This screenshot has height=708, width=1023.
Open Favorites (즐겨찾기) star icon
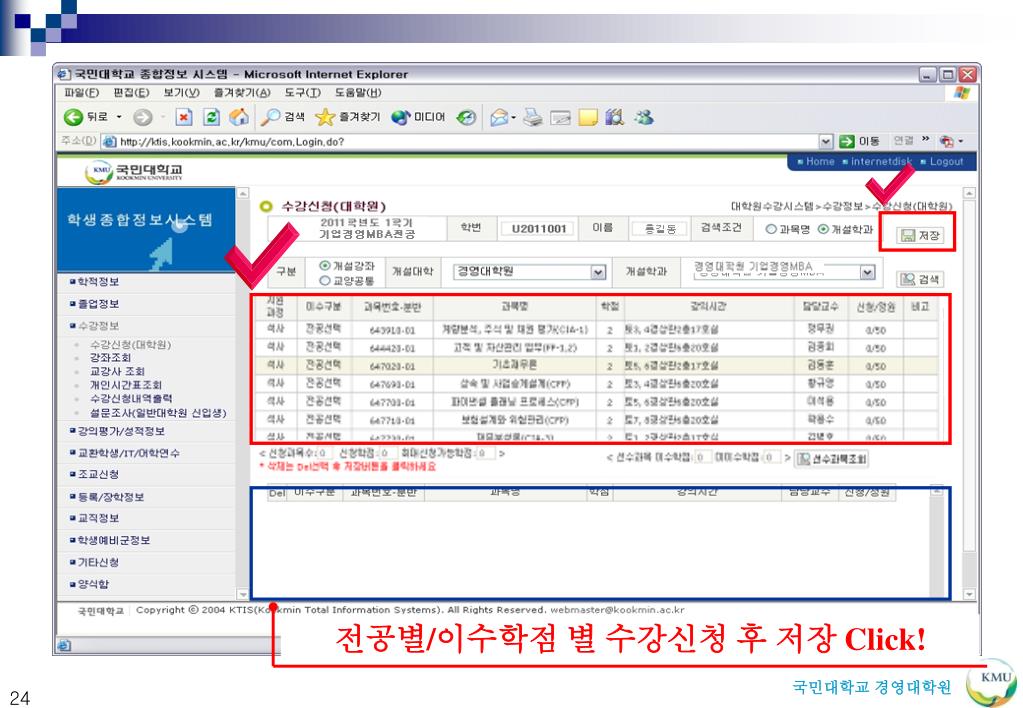tap(324, 117)
